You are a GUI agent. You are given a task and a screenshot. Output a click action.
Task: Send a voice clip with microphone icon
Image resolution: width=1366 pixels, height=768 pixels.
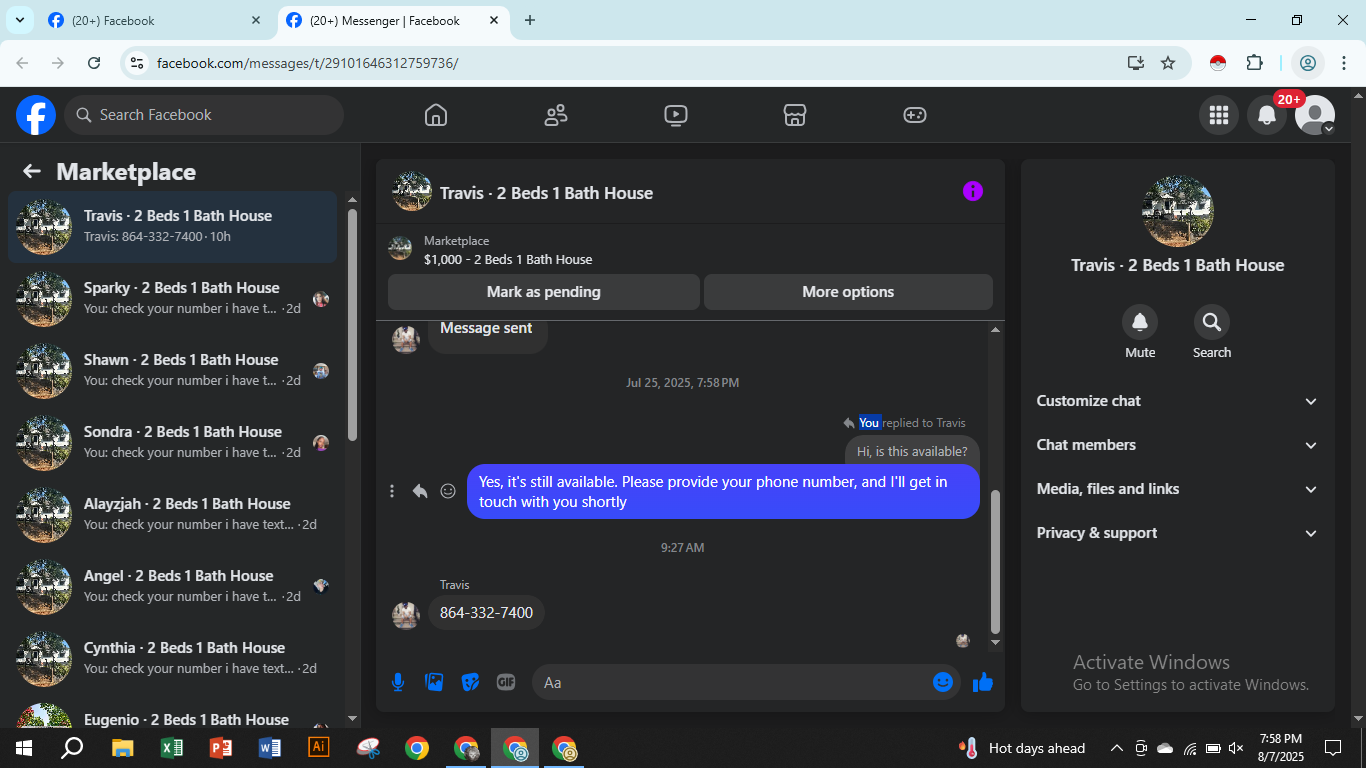coord(398,682)
